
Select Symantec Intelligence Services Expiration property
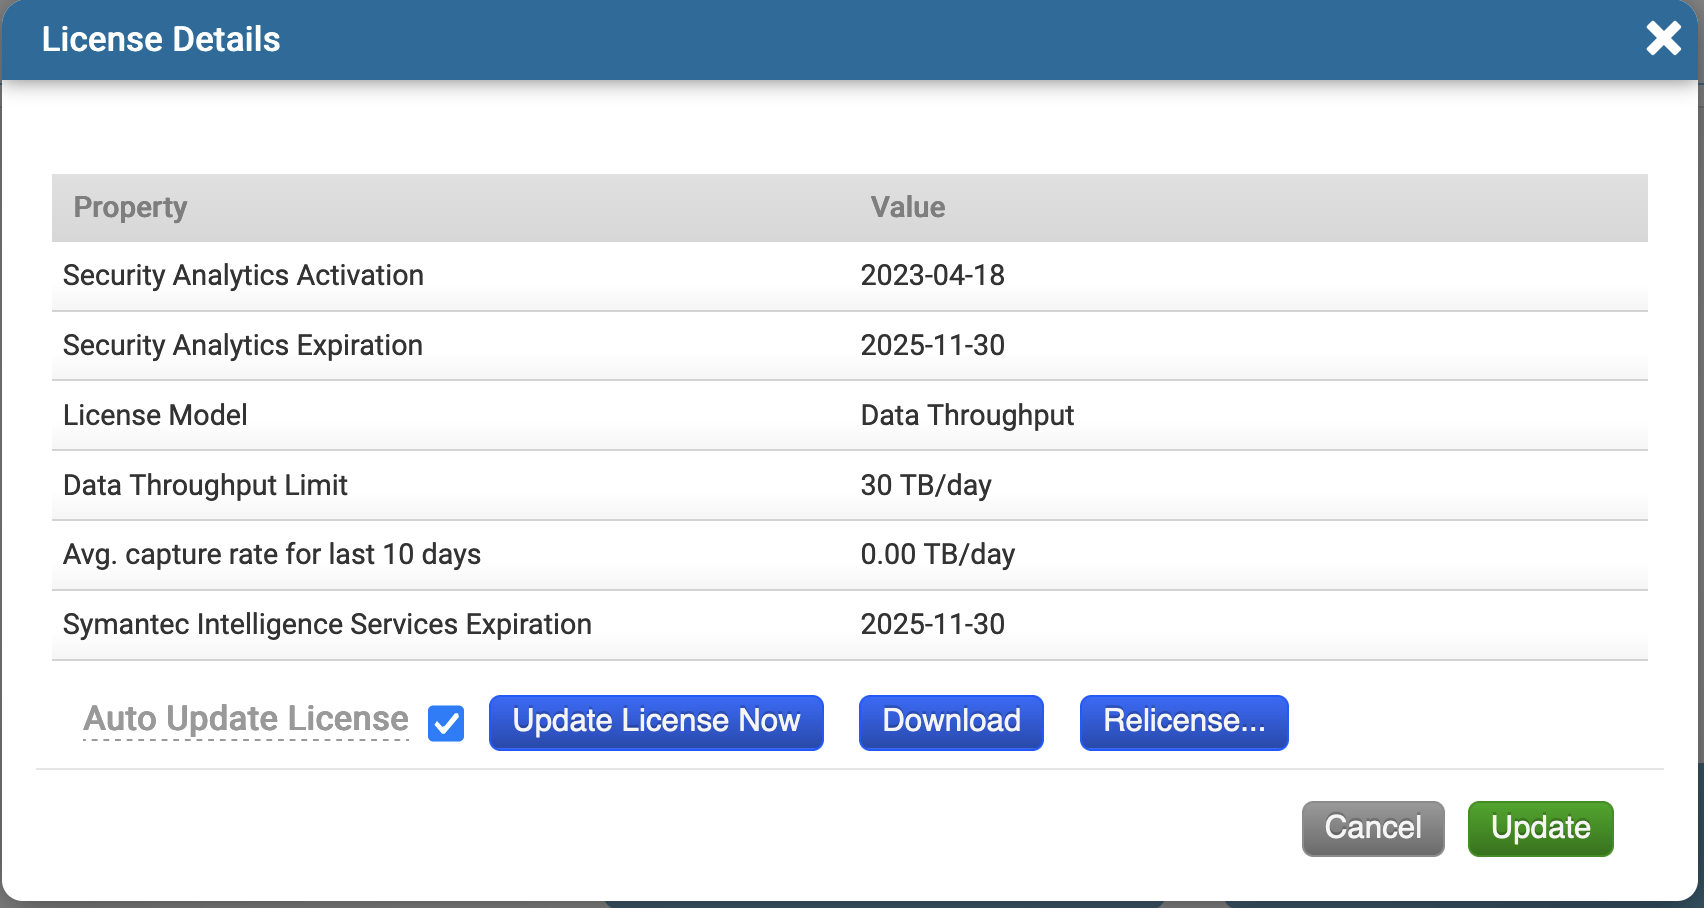click(327, 624)
